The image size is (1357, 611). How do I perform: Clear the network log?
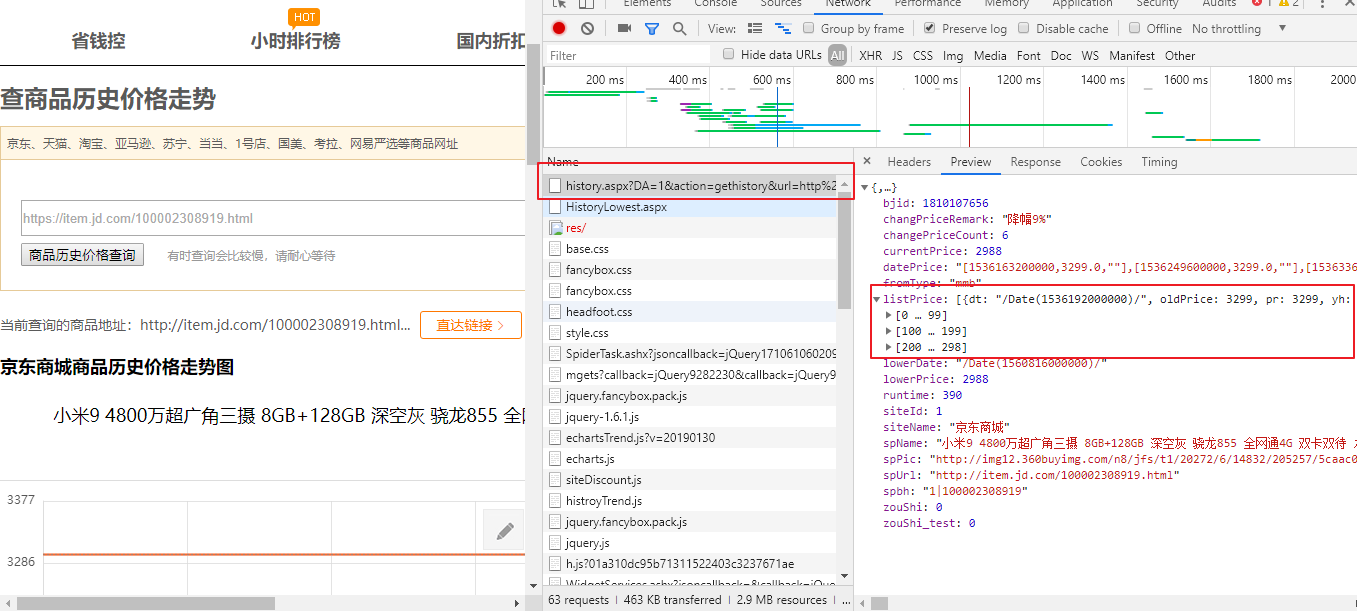point(587,29)
